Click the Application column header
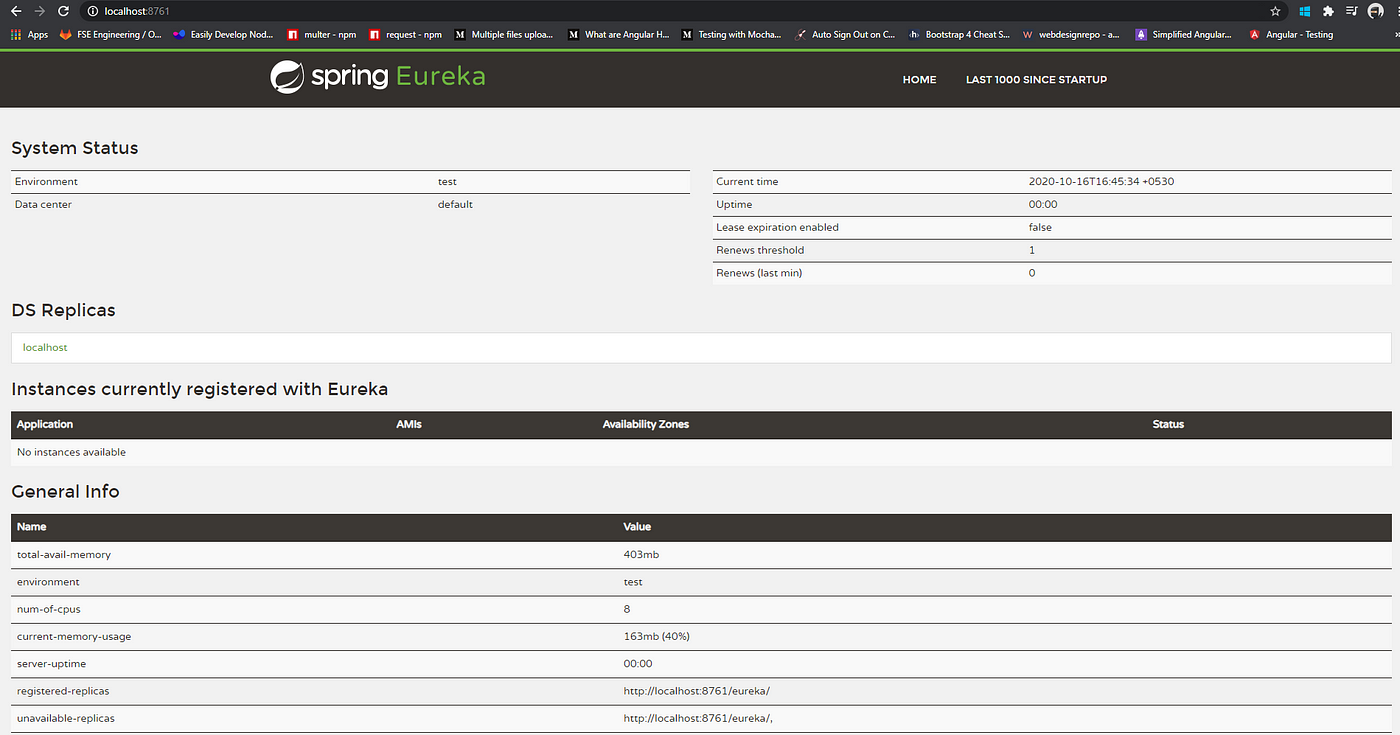Screen dimensions: 1400x735 [45, 424]
